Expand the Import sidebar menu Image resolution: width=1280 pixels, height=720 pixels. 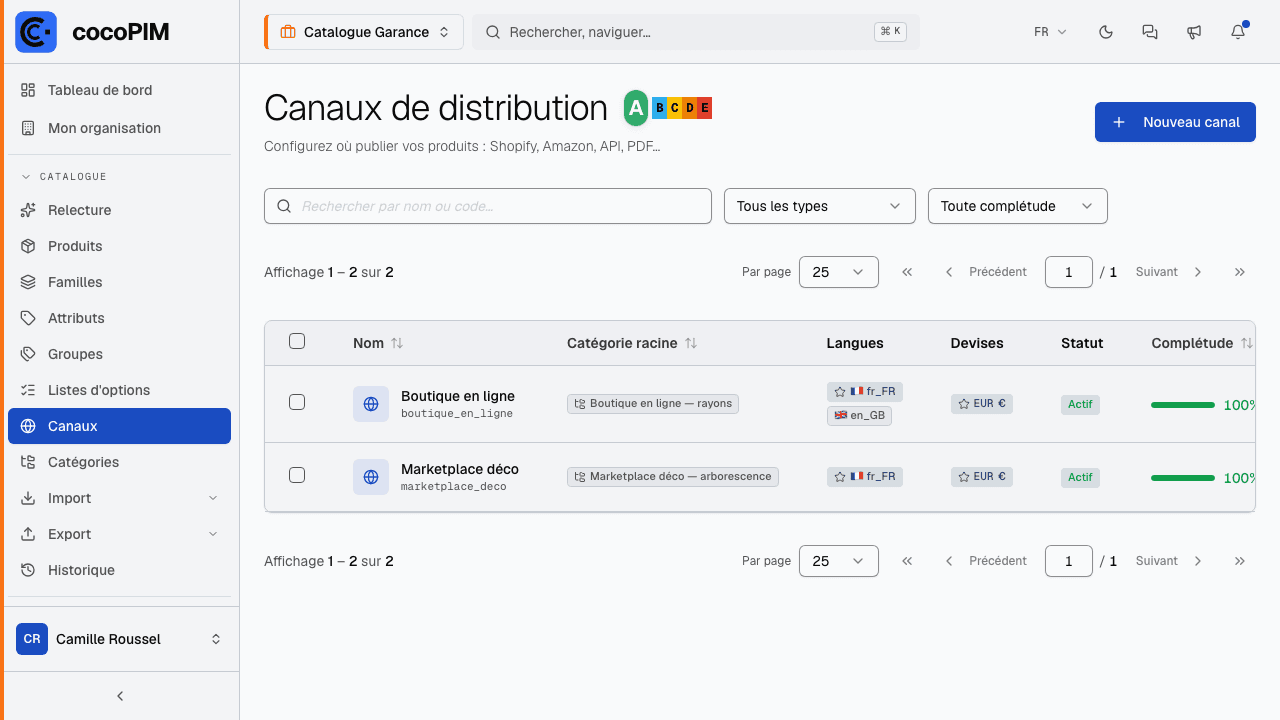click(120, 498)
